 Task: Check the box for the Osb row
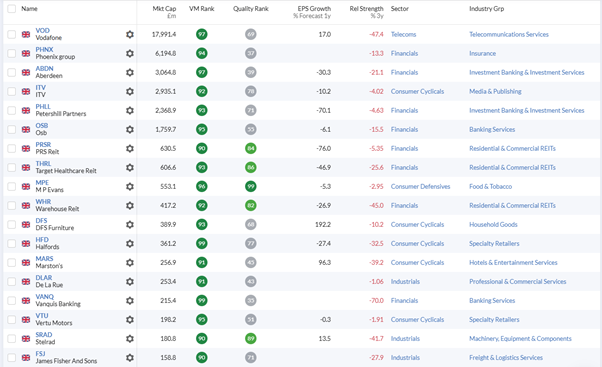12,129
